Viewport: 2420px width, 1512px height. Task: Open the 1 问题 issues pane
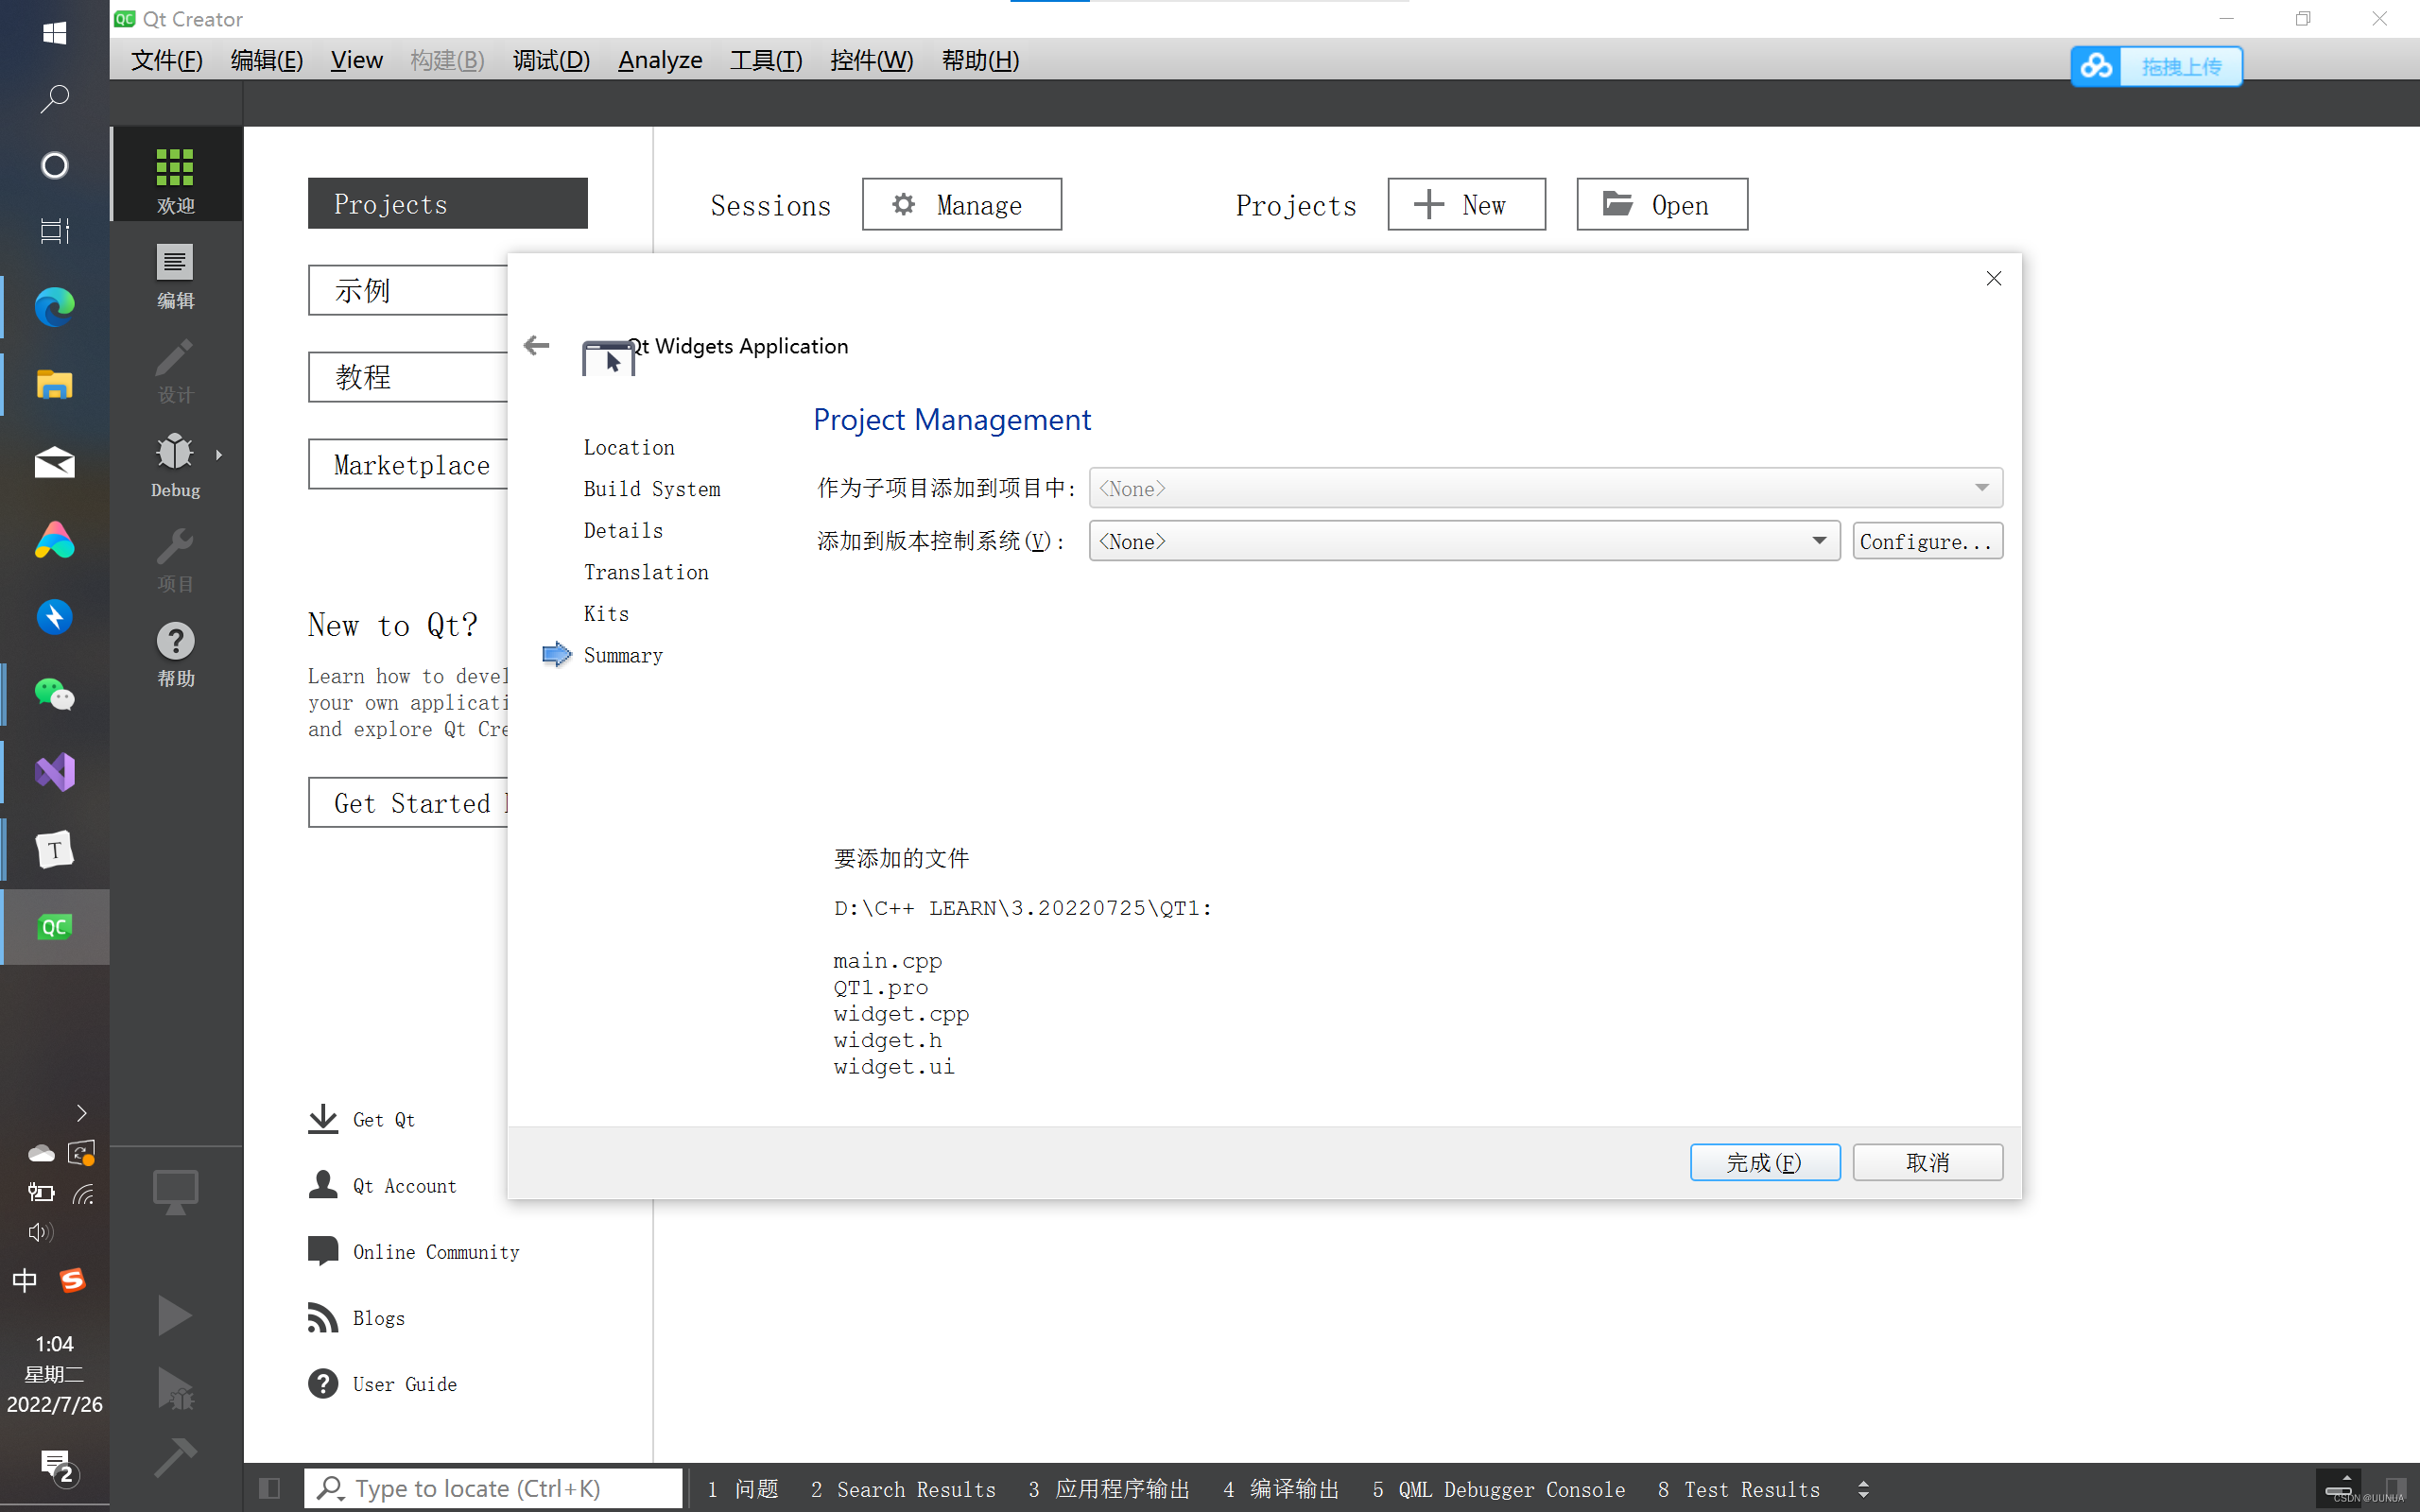(742, 1489)
